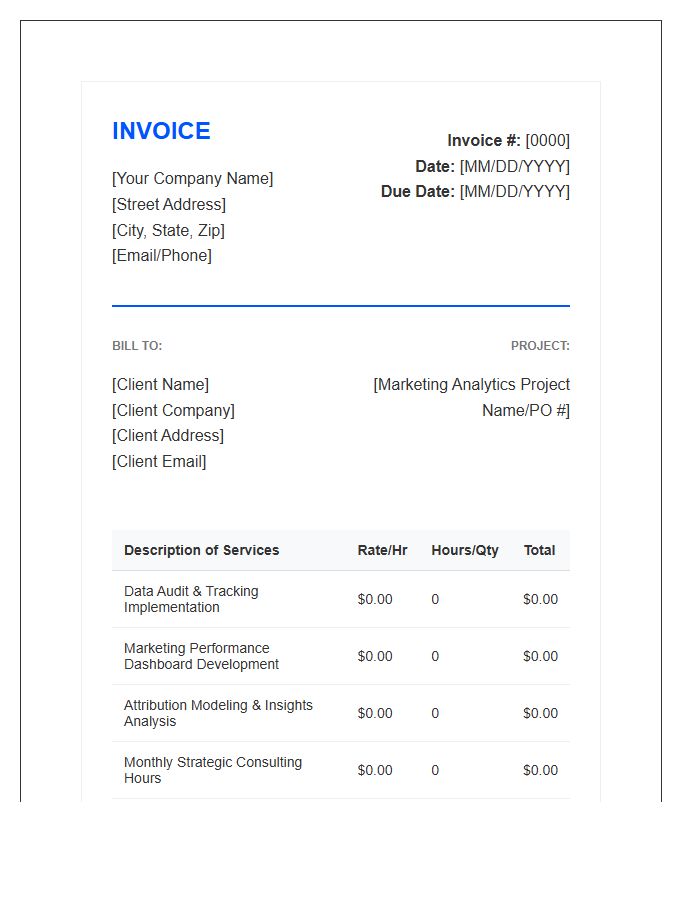Select Monthly Strategic Consulting Hours description
The width and height of the screenshot is (700, 900).
(x=213, y=770)
